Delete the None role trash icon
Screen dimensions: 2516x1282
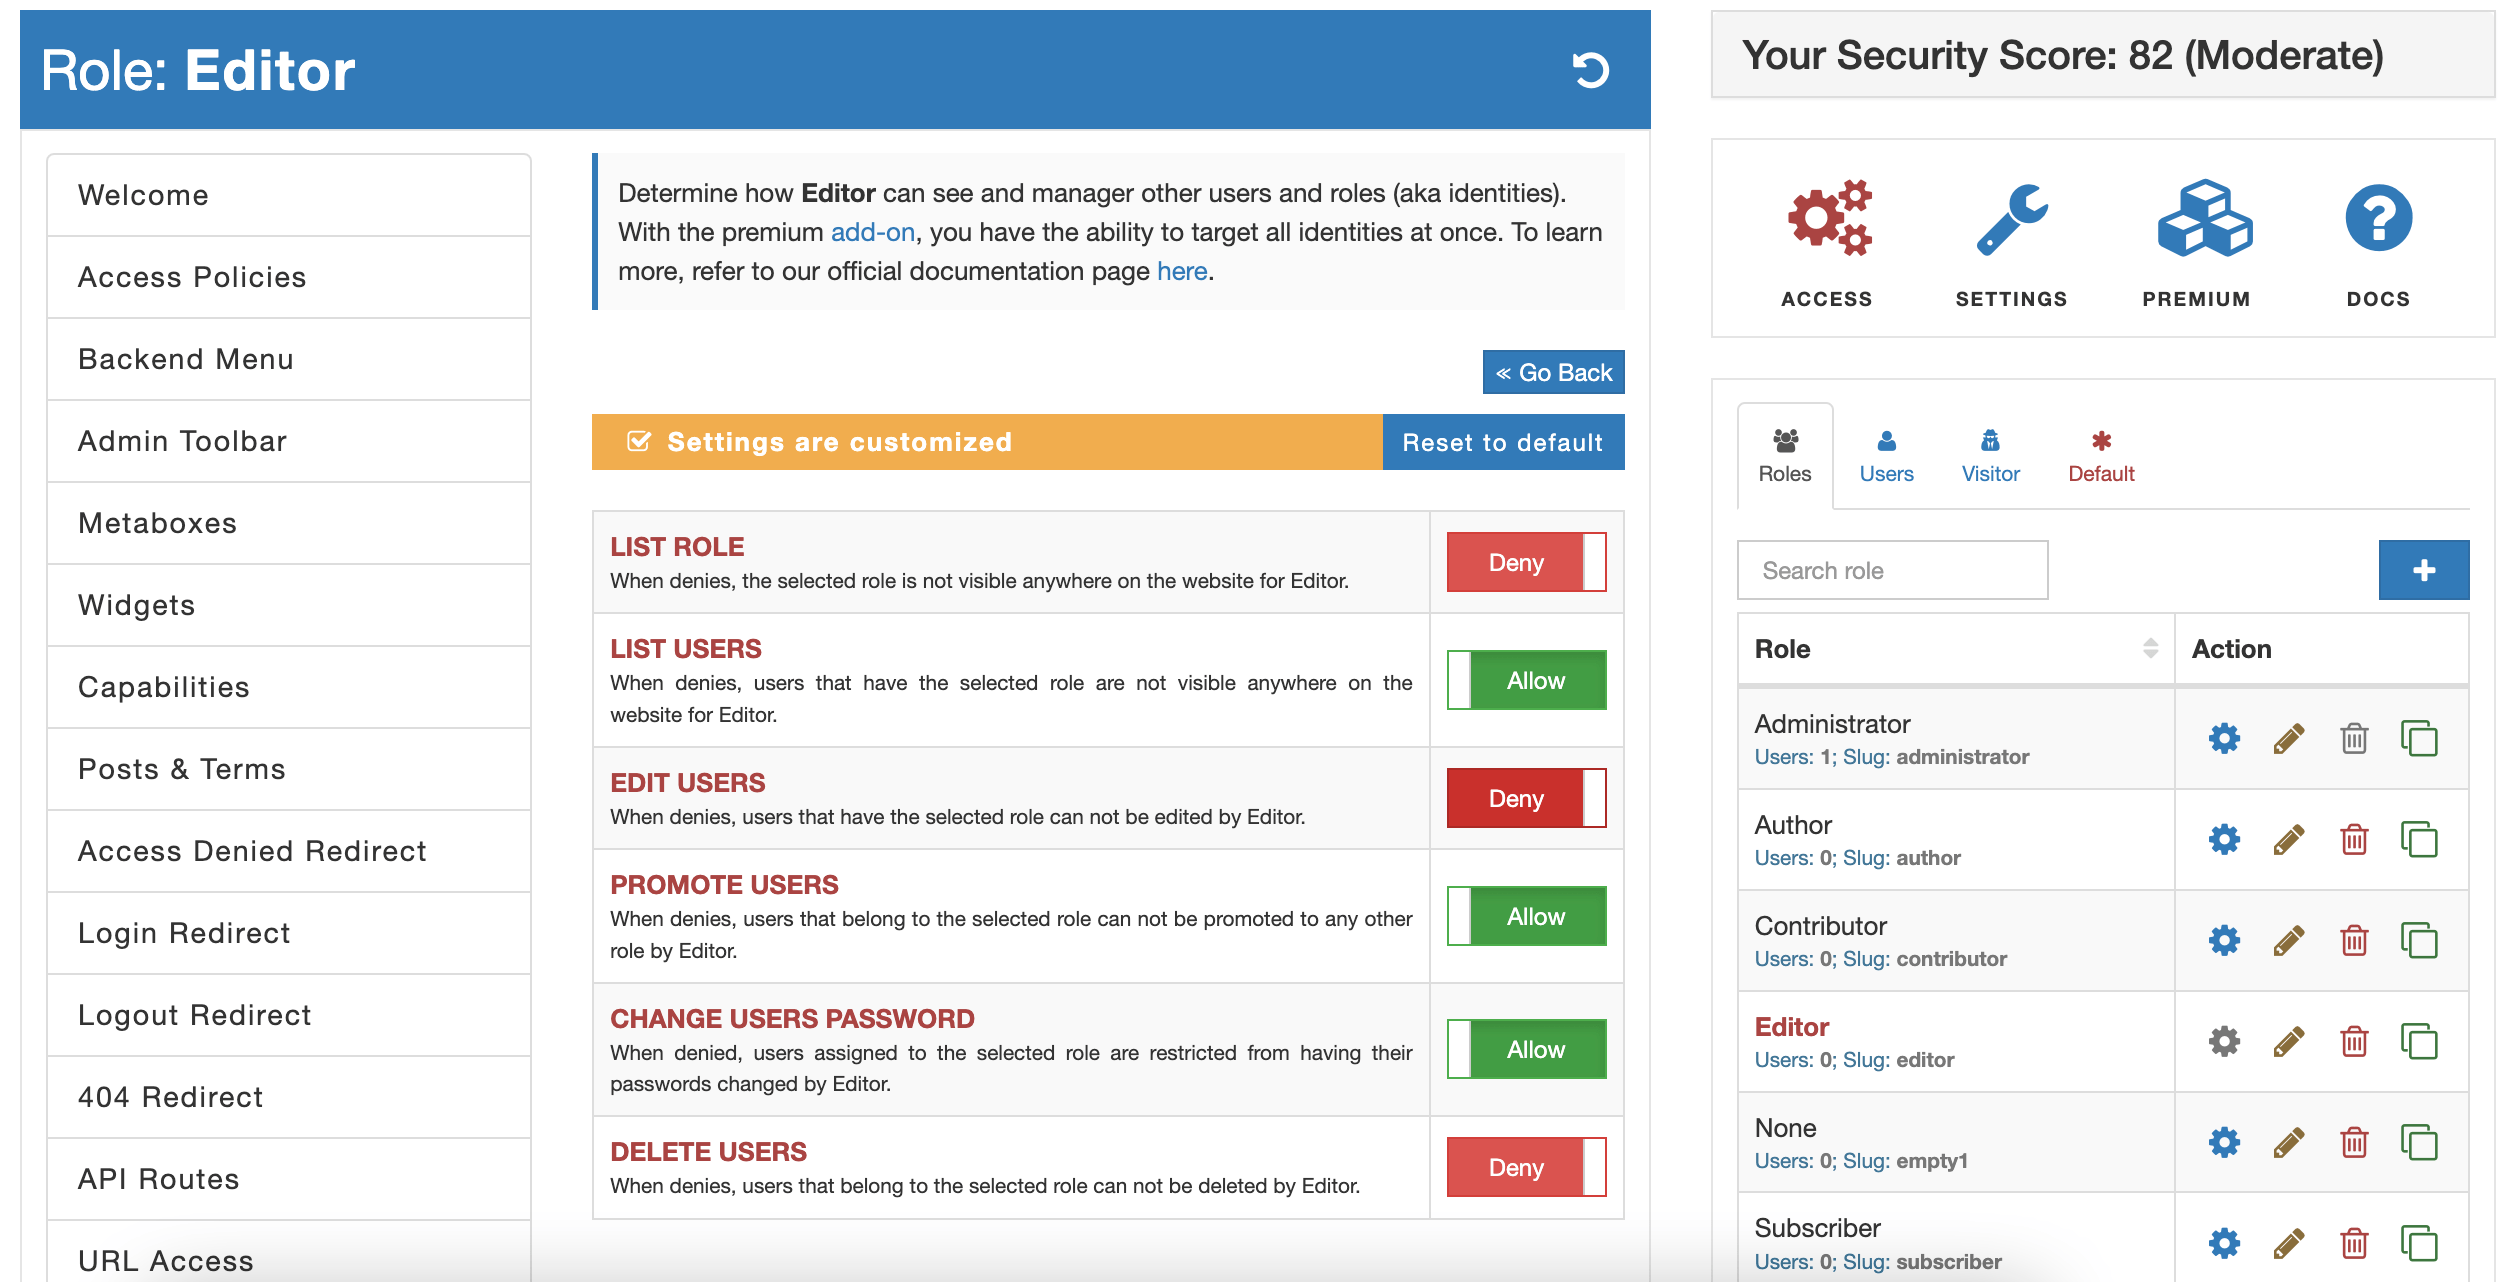coord(2354,1142)
